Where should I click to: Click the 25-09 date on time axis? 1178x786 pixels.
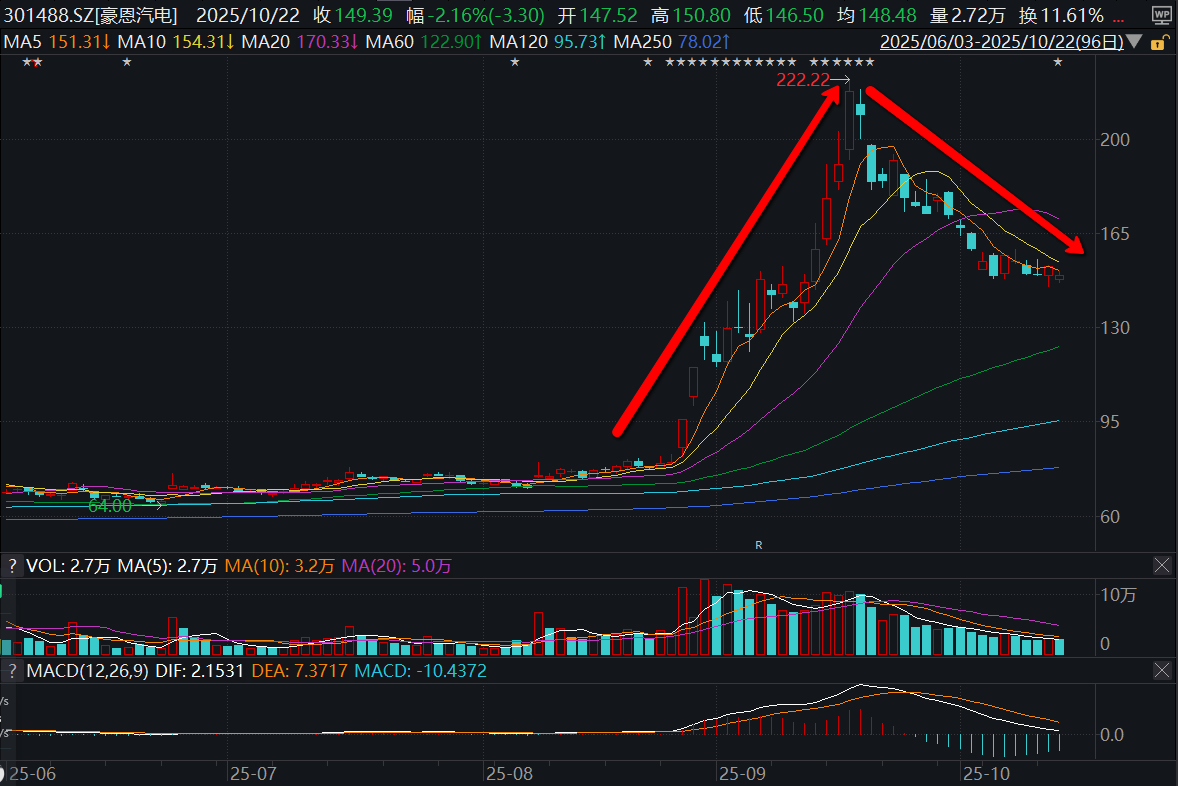pyautogui.click(x=741, y=773)
